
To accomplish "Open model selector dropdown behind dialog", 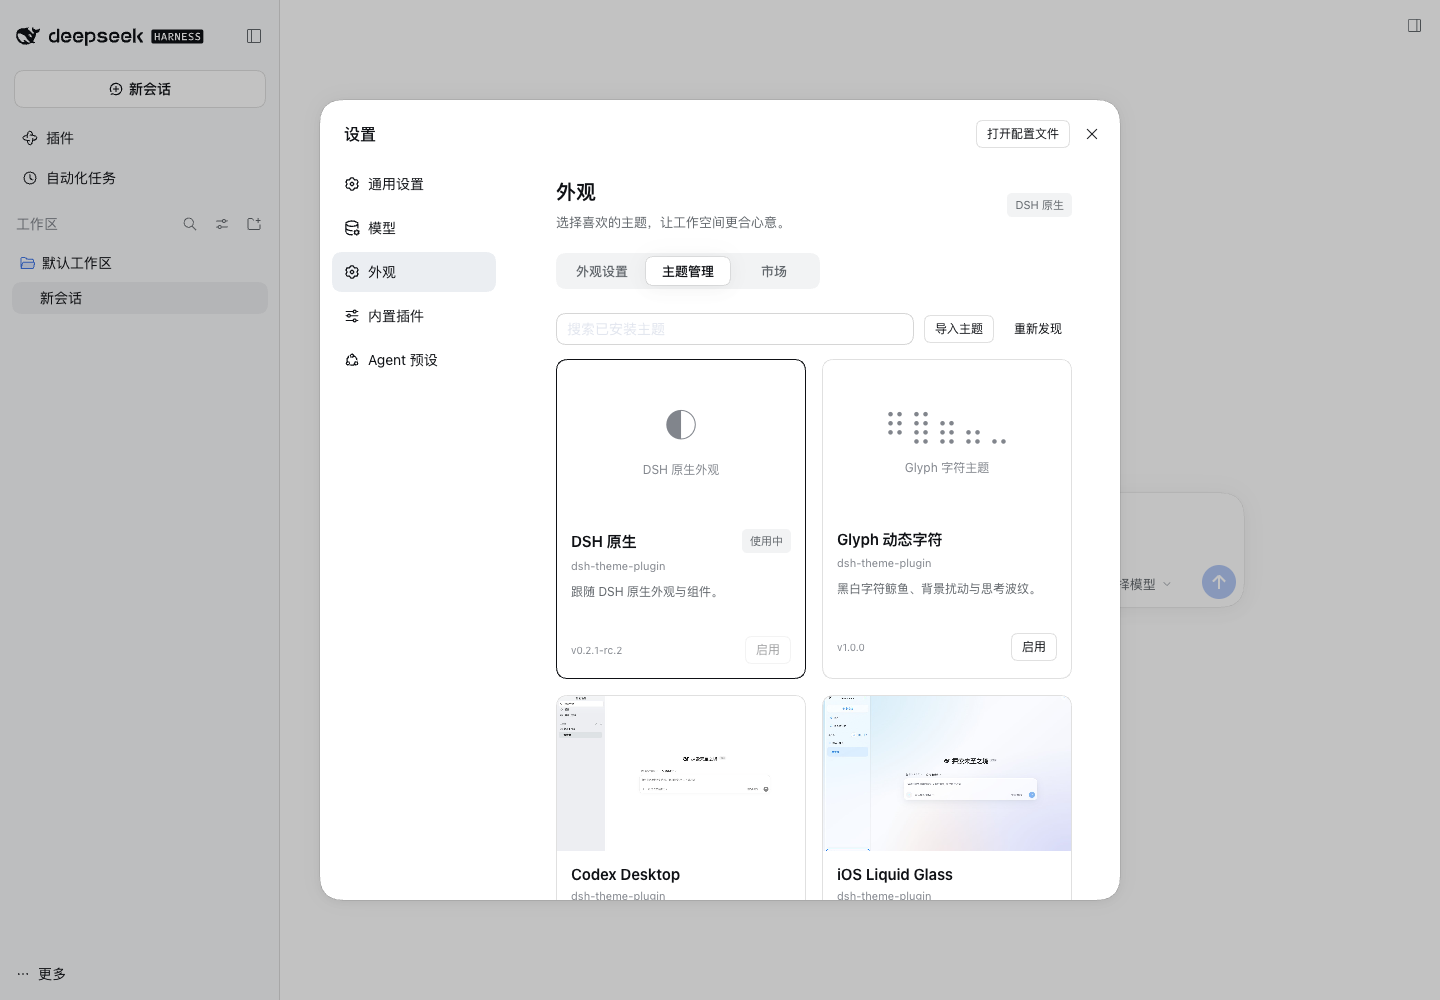I will tap(1146, 584).
